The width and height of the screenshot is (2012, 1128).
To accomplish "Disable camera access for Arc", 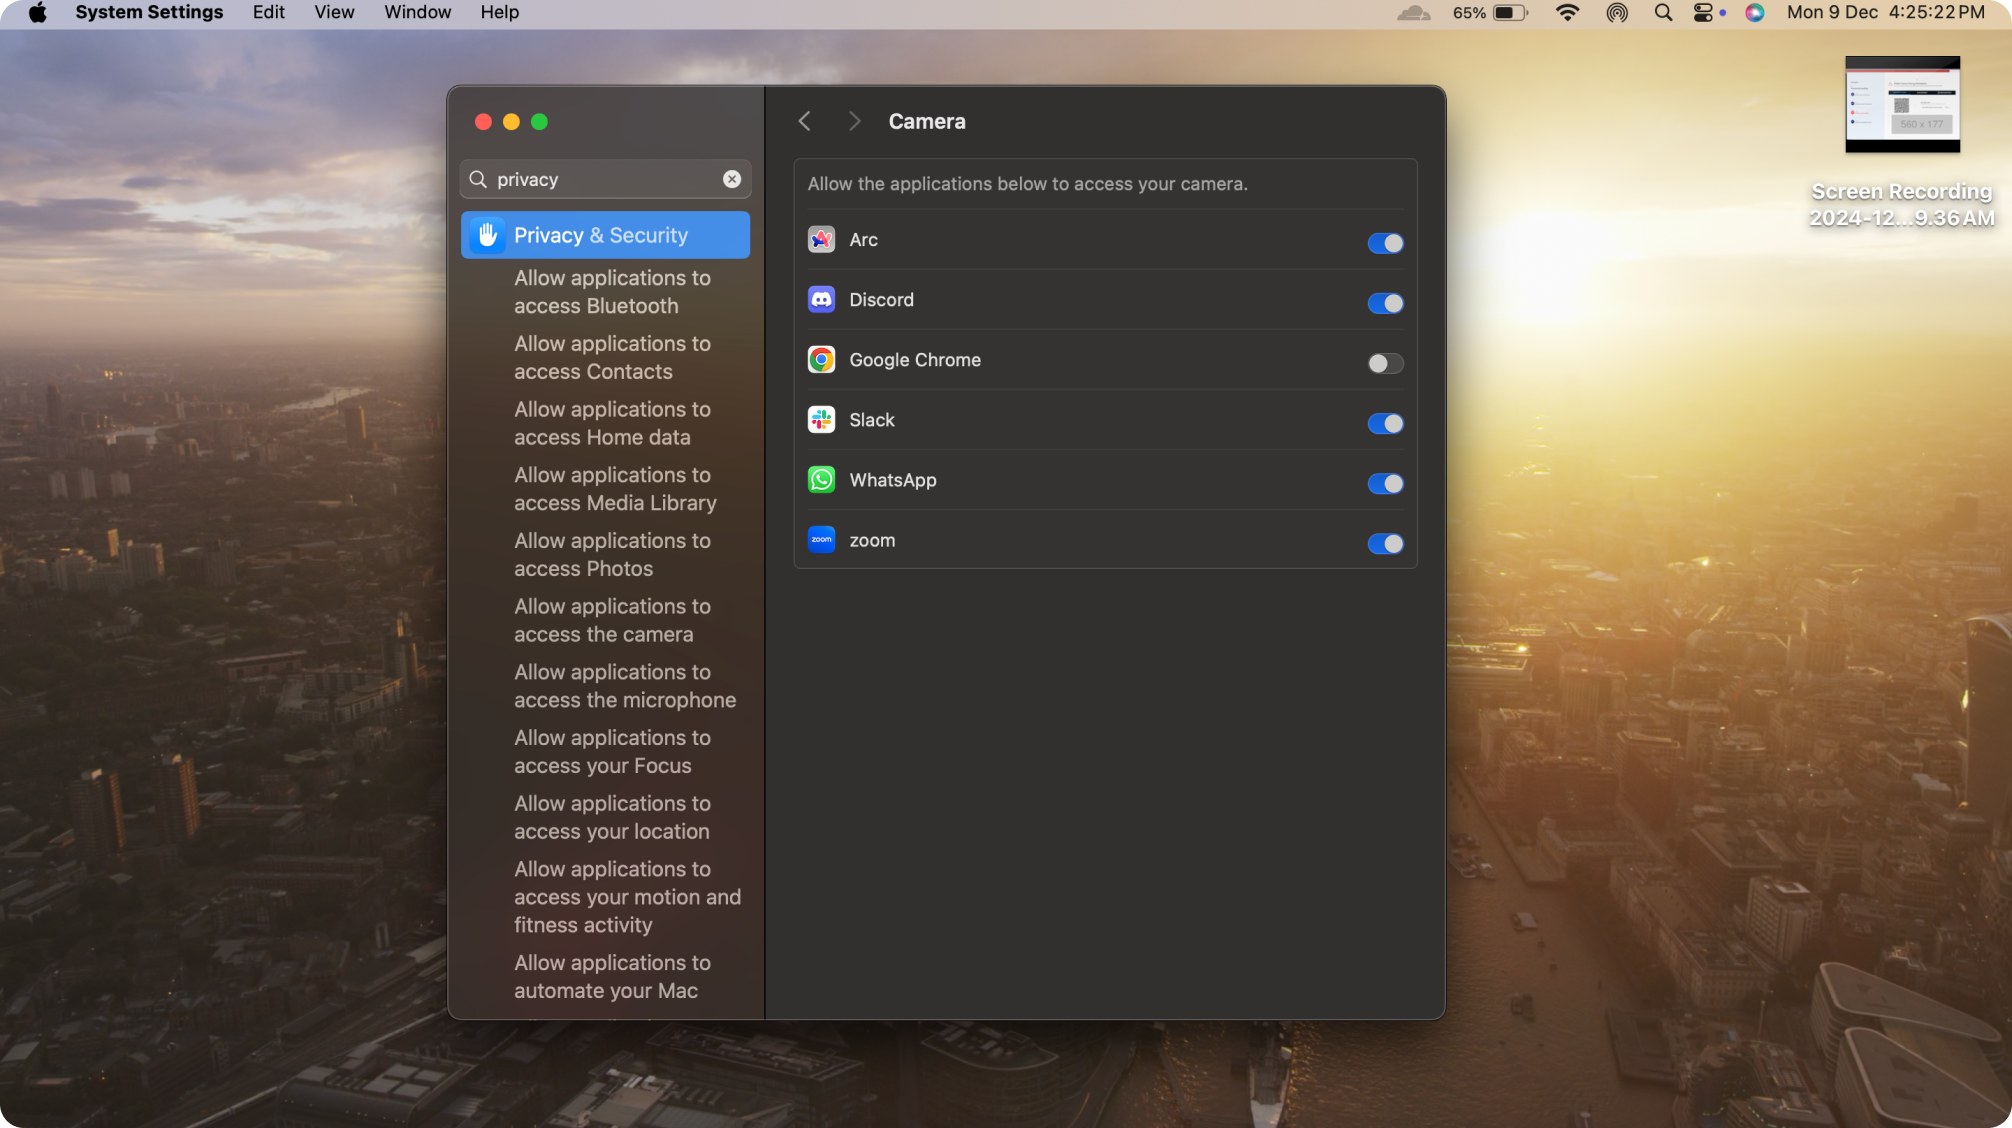I will point(1385,243).
